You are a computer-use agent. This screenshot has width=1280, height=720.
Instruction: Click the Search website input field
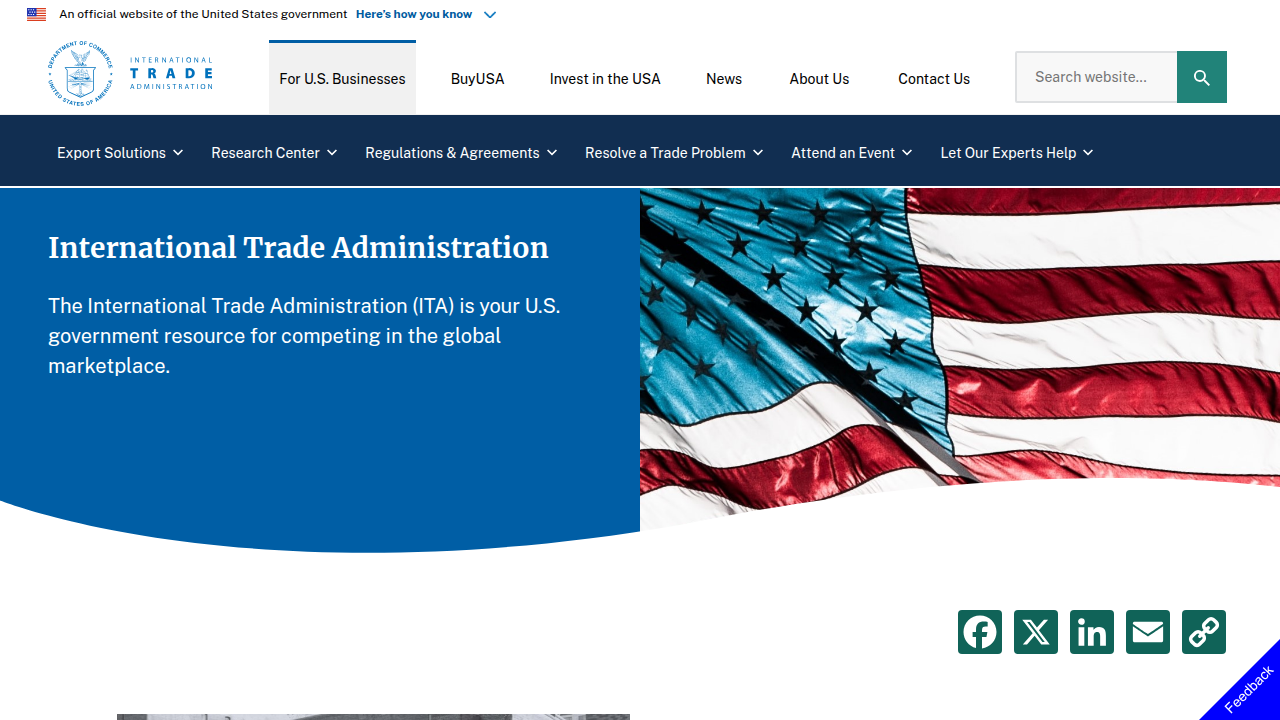point(1096,77)
